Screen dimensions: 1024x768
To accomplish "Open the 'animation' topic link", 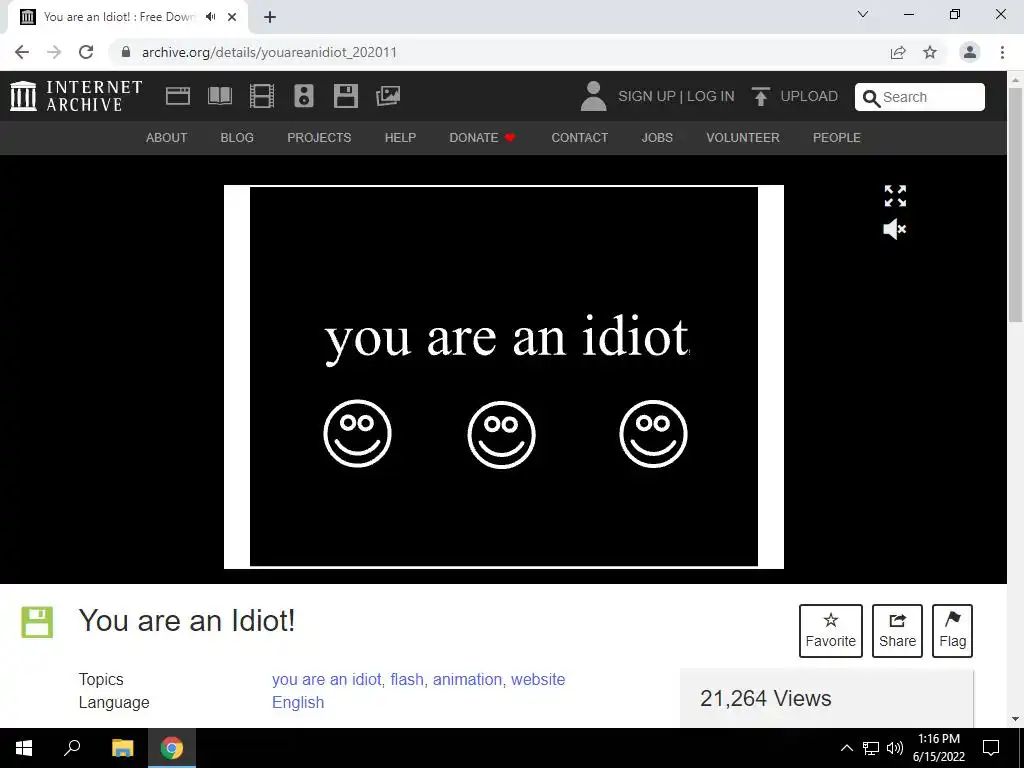I will coord(468,679).
